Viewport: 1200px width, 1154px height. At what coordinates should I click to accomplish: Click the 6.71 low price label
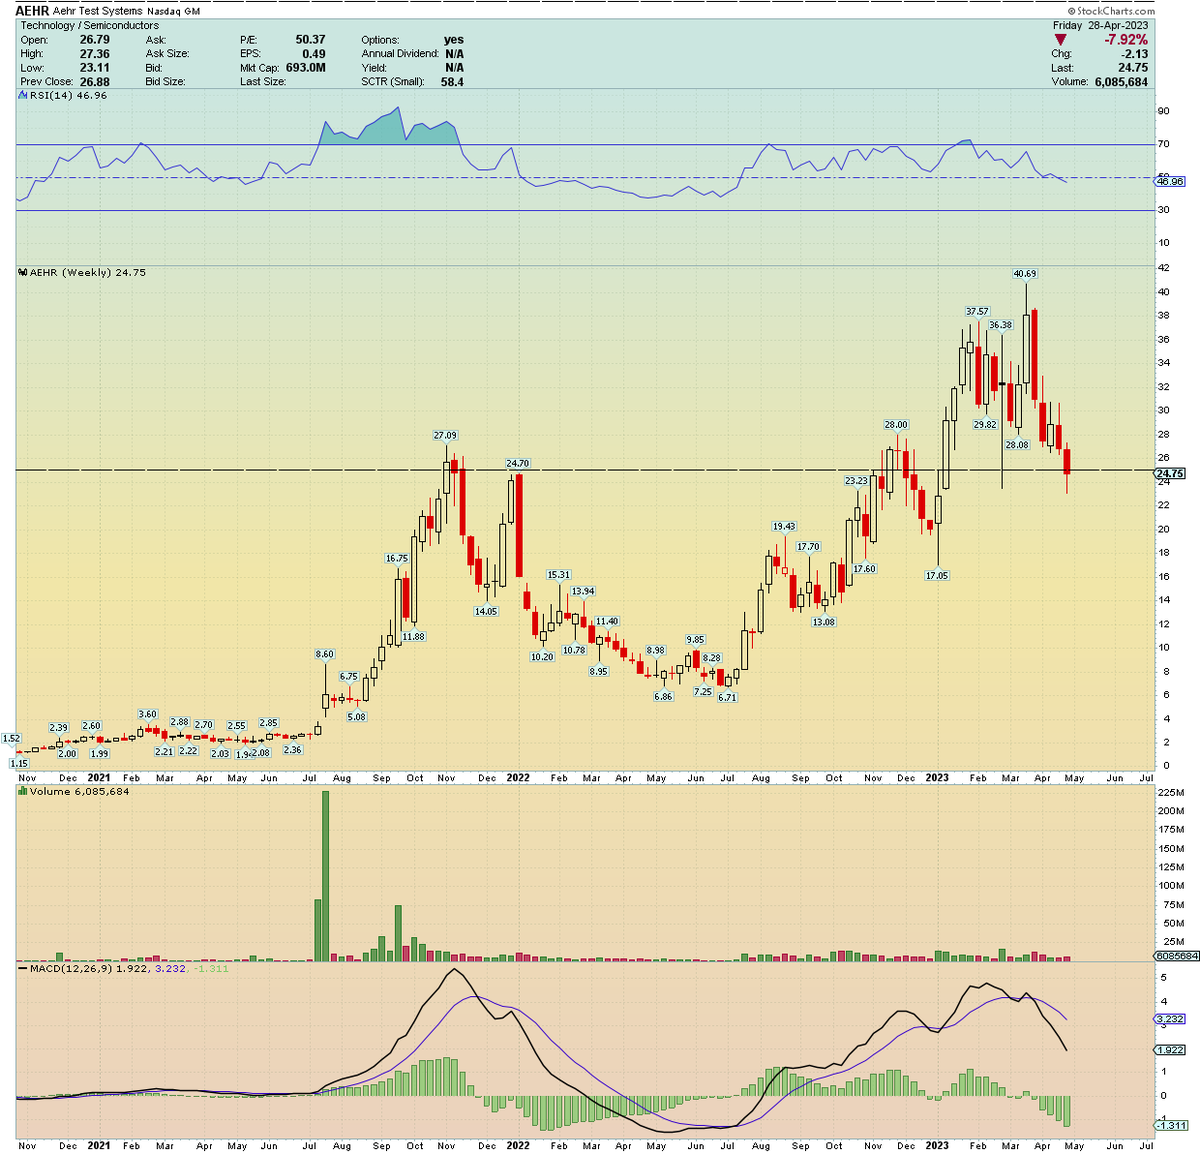[727, 698]
